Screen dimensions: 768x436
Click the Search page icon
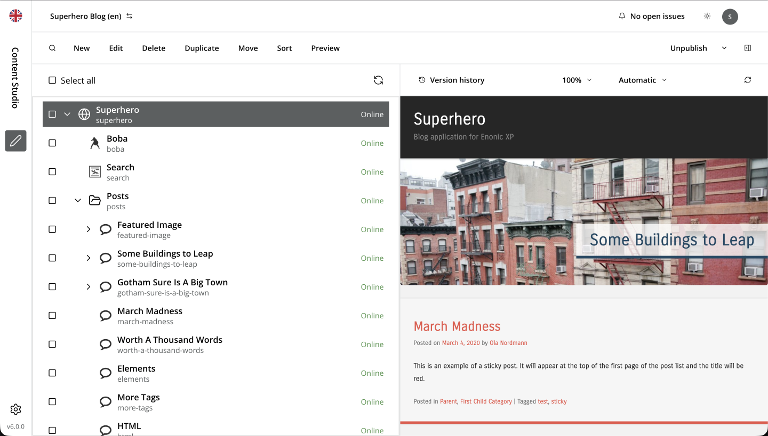tap(95, 172)
